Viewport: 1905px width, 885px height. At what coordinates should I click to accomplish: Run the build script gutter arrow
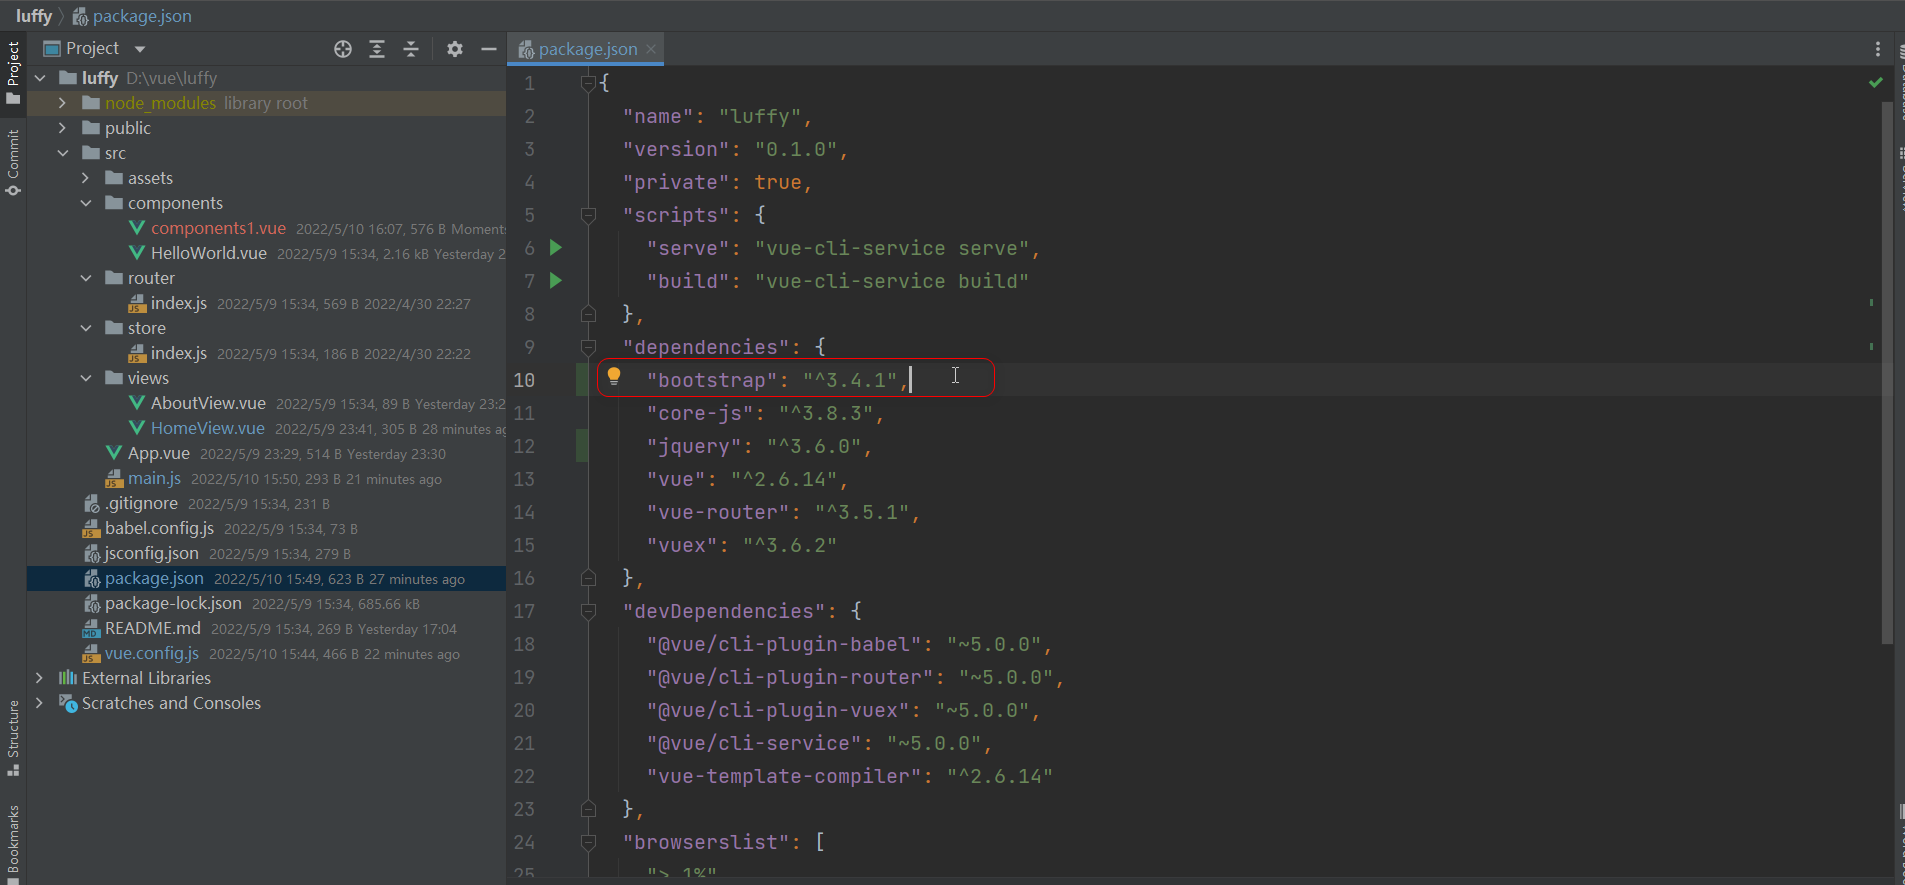[556, 280]
